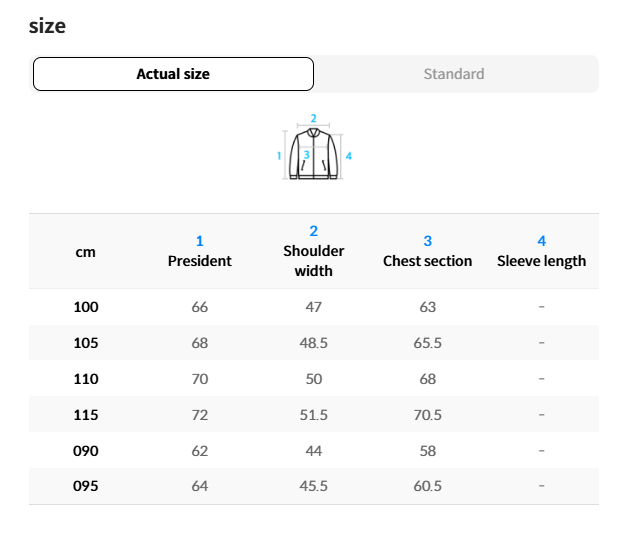Screen dimensions: 640x543
Task: Click the size section heading
Action: click(x=47, y=26)
